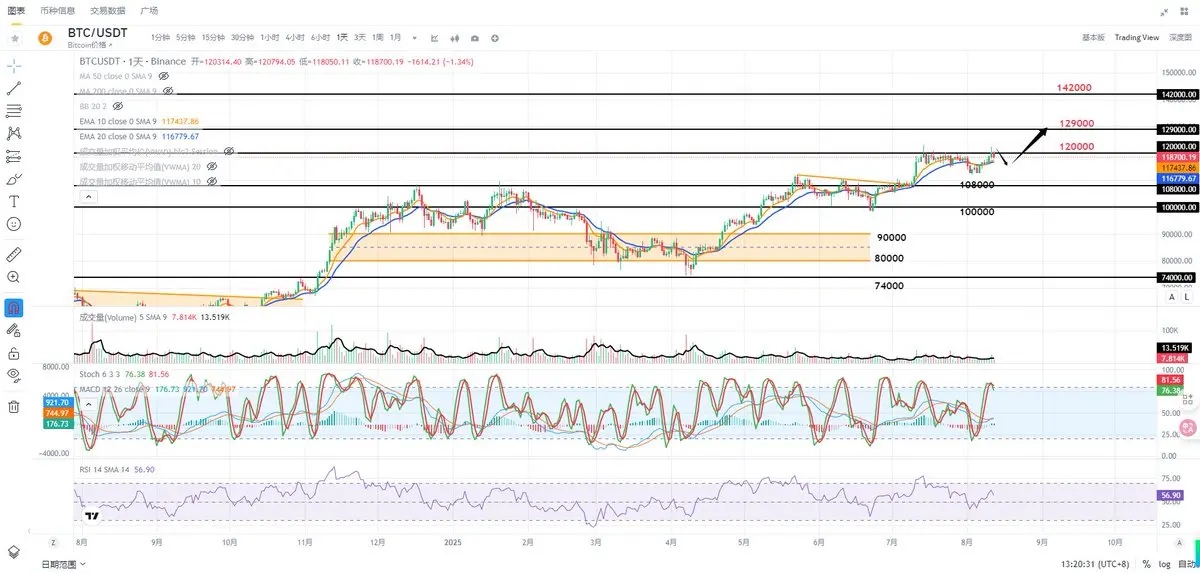Switch to the 币种信息 tab
This screenshot has height=574, width=1200.
pyautogui.click(x=57, y=10)
